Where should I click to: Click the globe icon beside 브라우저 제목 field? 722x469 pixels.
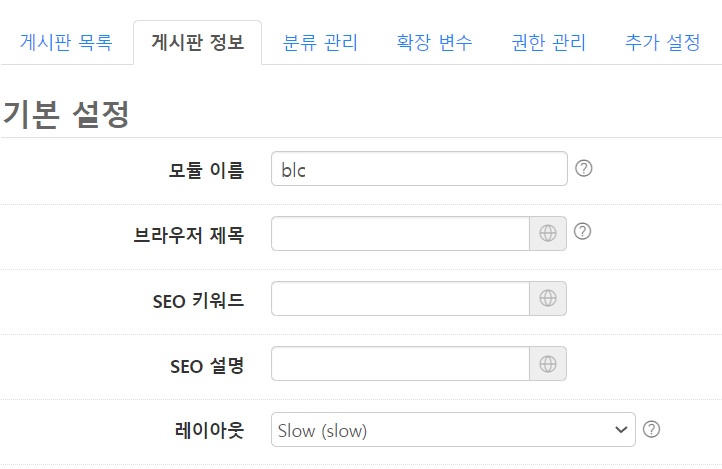pyautogui.click(x=548, y=233)
